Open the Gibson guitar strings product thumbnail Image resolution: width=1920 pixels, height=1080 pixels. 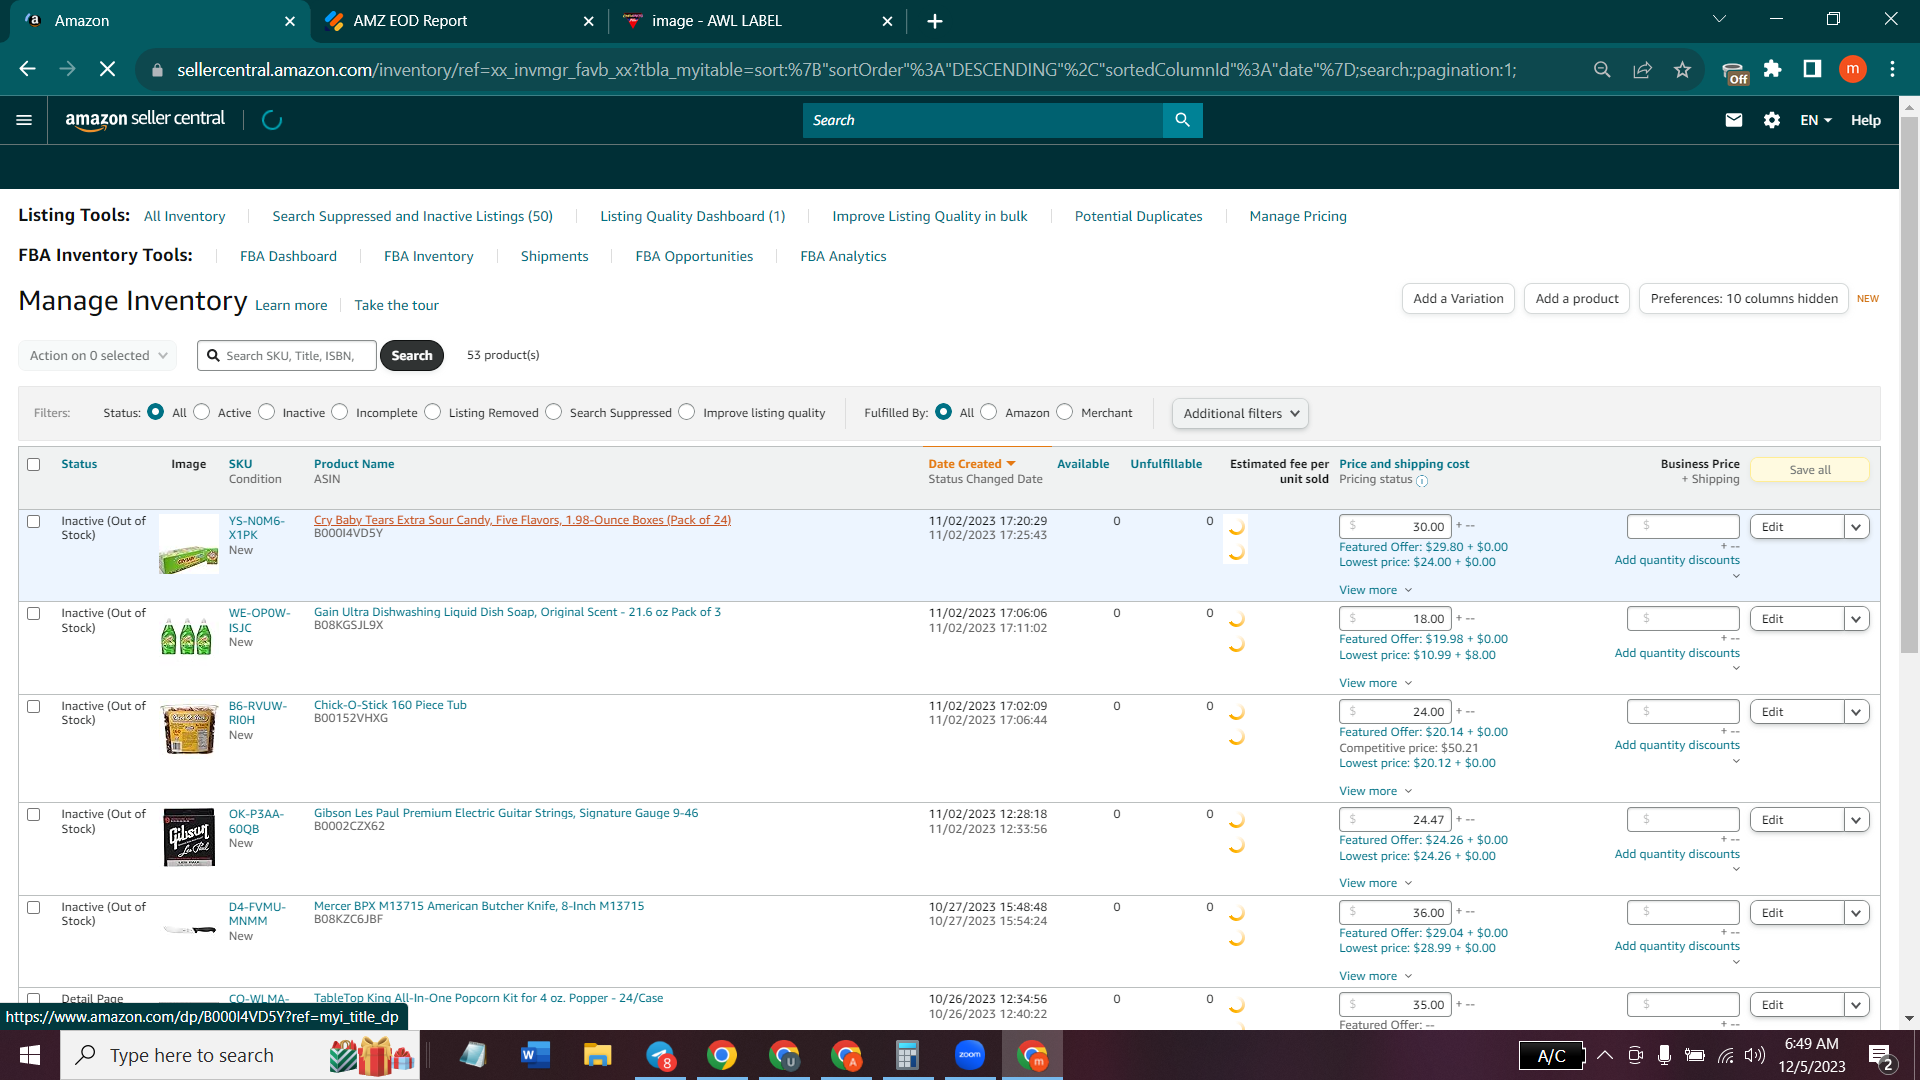[x=189, y=837]
